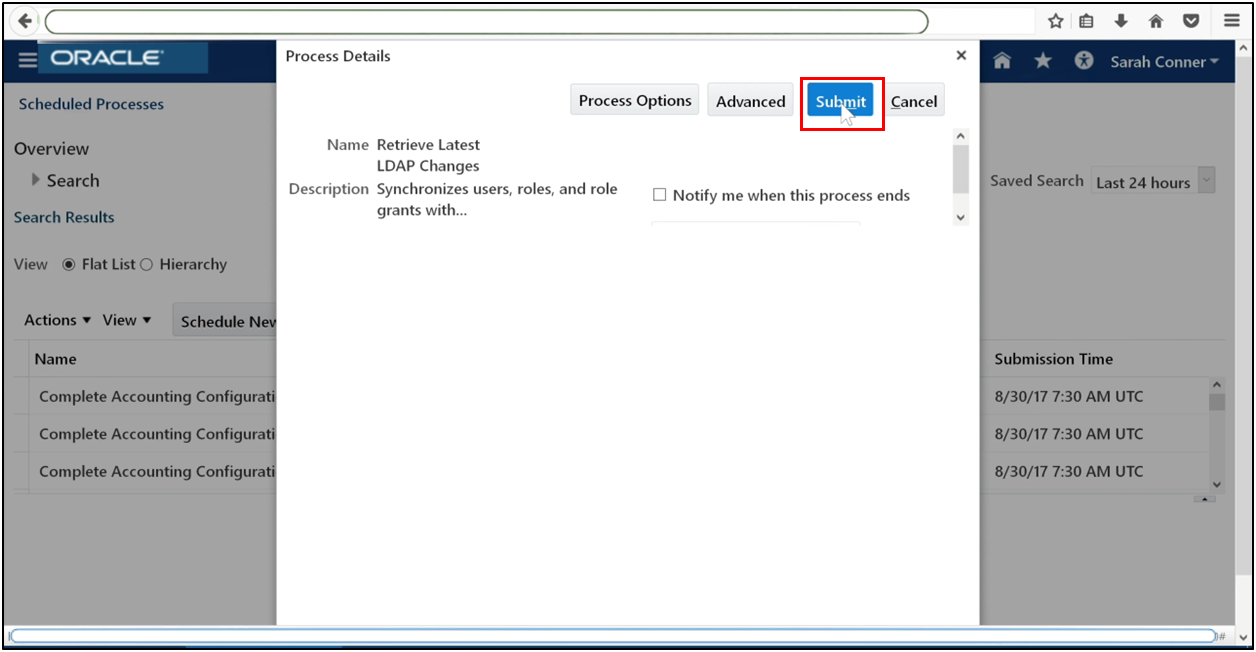Viewport: 1256px width, 652px height.
Task: Click the browser back arrow
Action: tap(22, 20)
